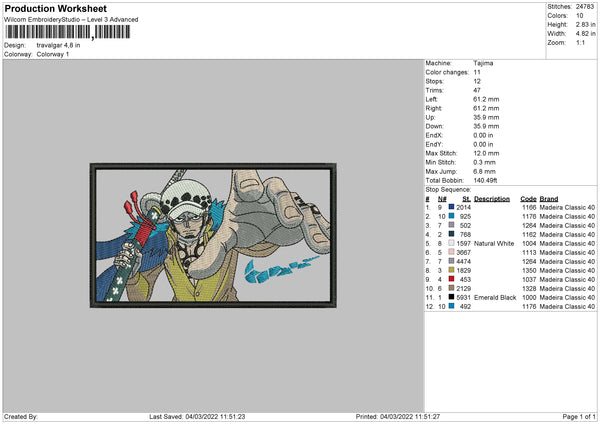Screen dimensions: 600x424
Task: Click the Printed timestamp '04/03/2022 11:51:27'
Action: click(410, 416)
